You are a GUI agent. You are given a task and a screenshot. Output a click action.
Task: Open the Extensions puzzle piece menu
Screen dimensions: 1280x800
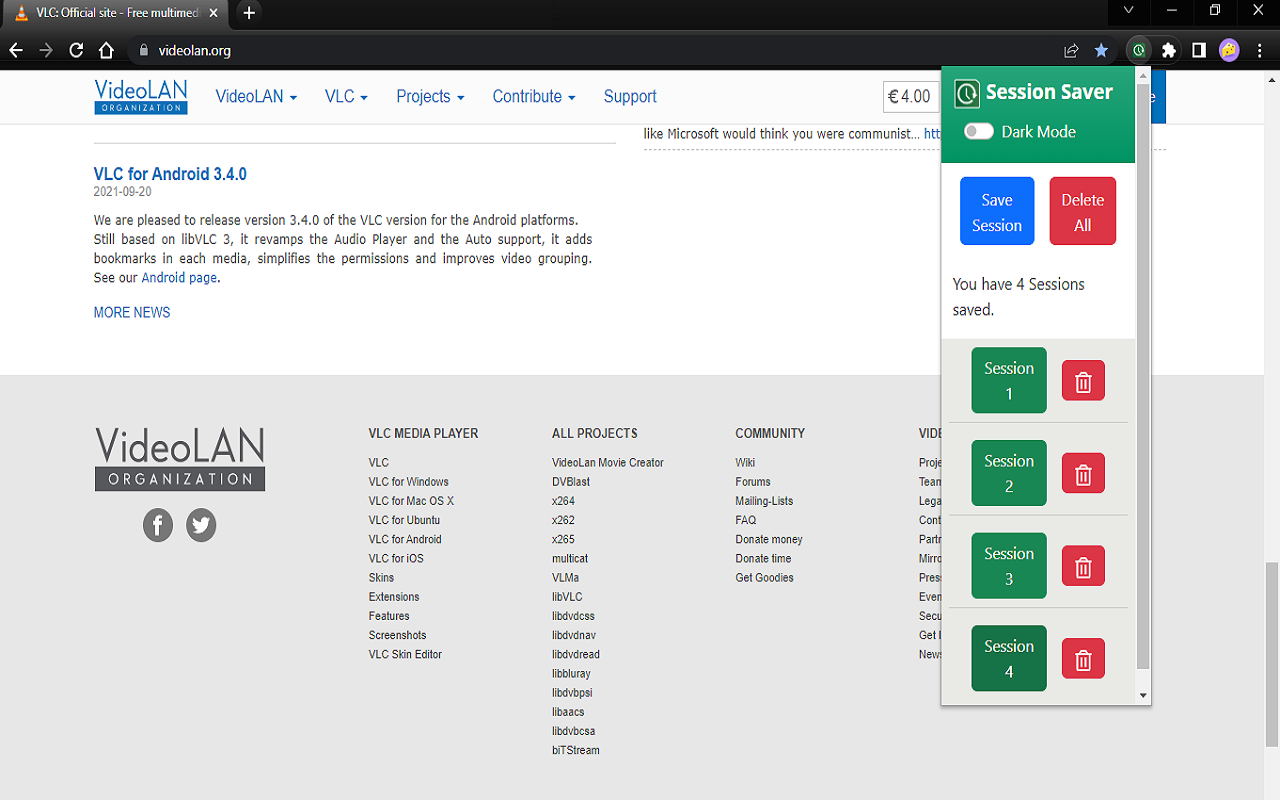pyautogui.click(x=1168, y=50)
